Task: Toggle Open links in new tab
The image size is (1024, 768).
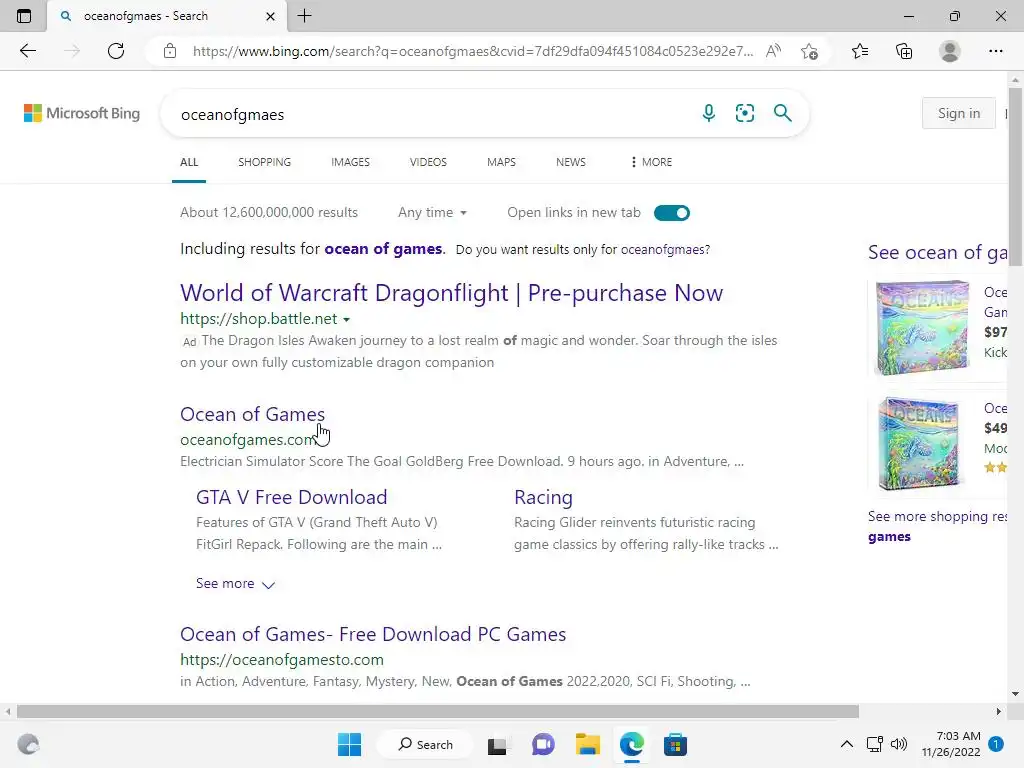Action: [671, 213]
